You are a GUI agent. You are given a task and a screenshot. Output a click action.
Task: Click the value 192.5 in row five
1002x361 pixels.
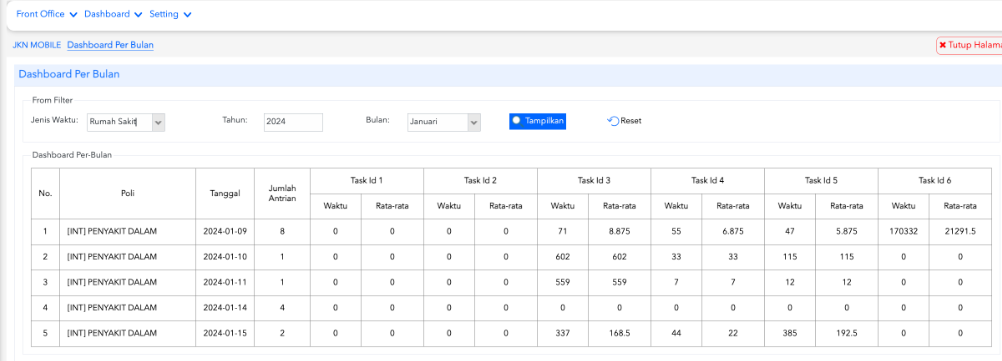[x=846, y=334]
